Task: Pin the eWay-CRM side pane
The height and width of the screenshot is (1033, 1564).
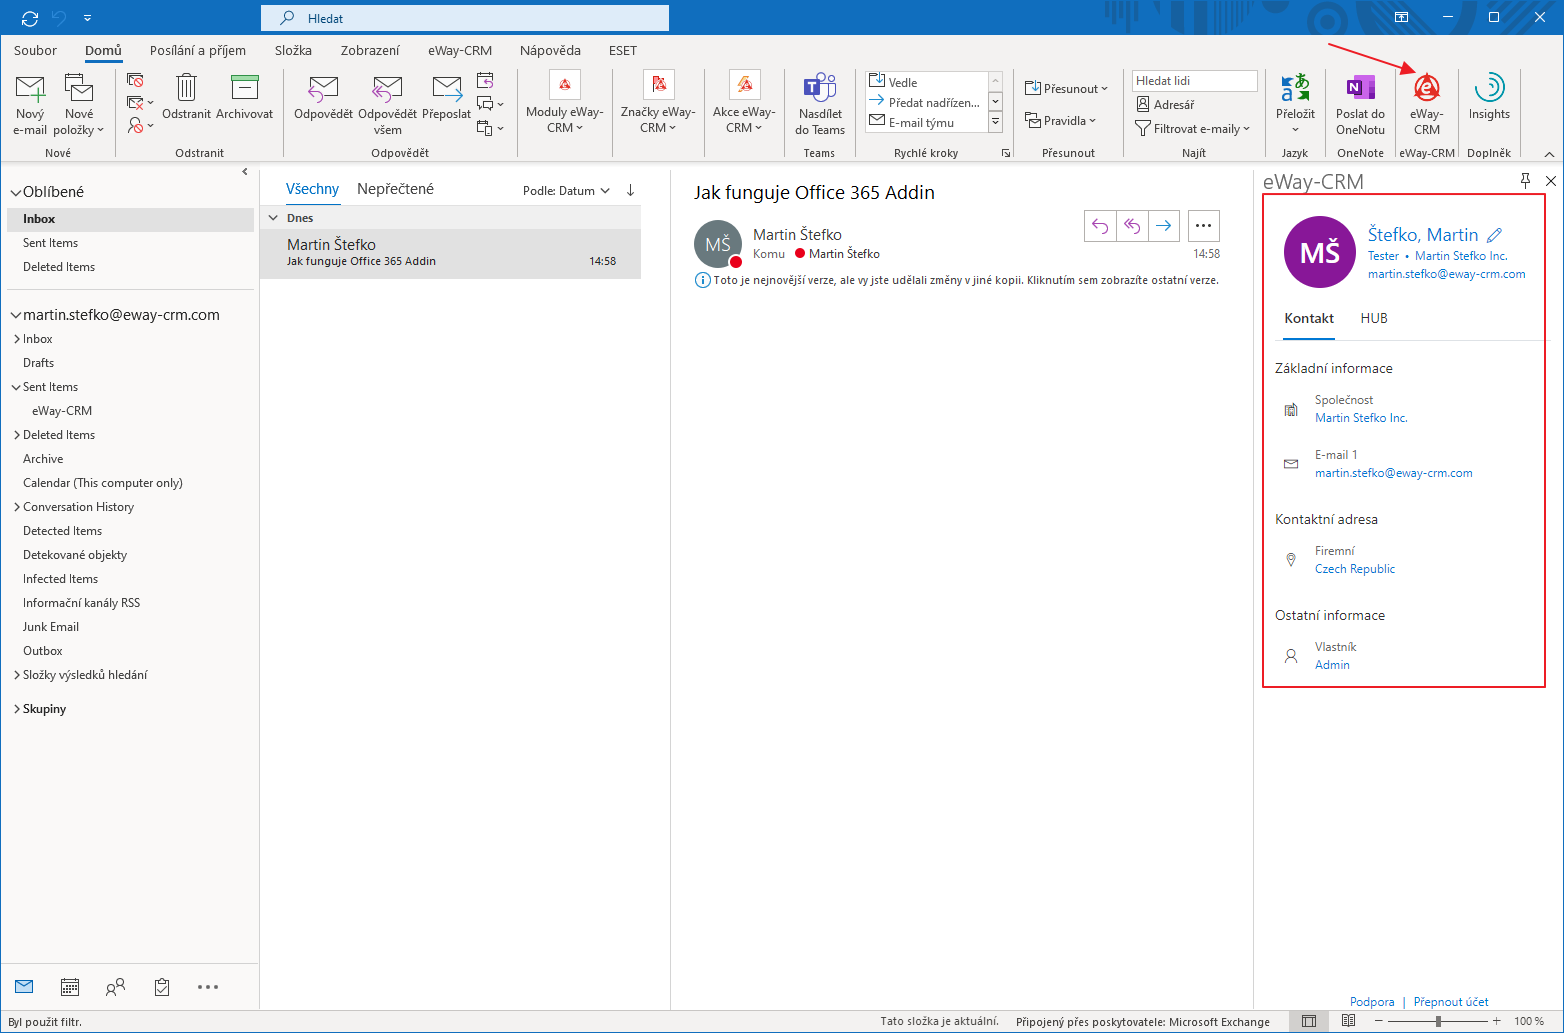Action: pyautogui.click(x=1525, y=181)
